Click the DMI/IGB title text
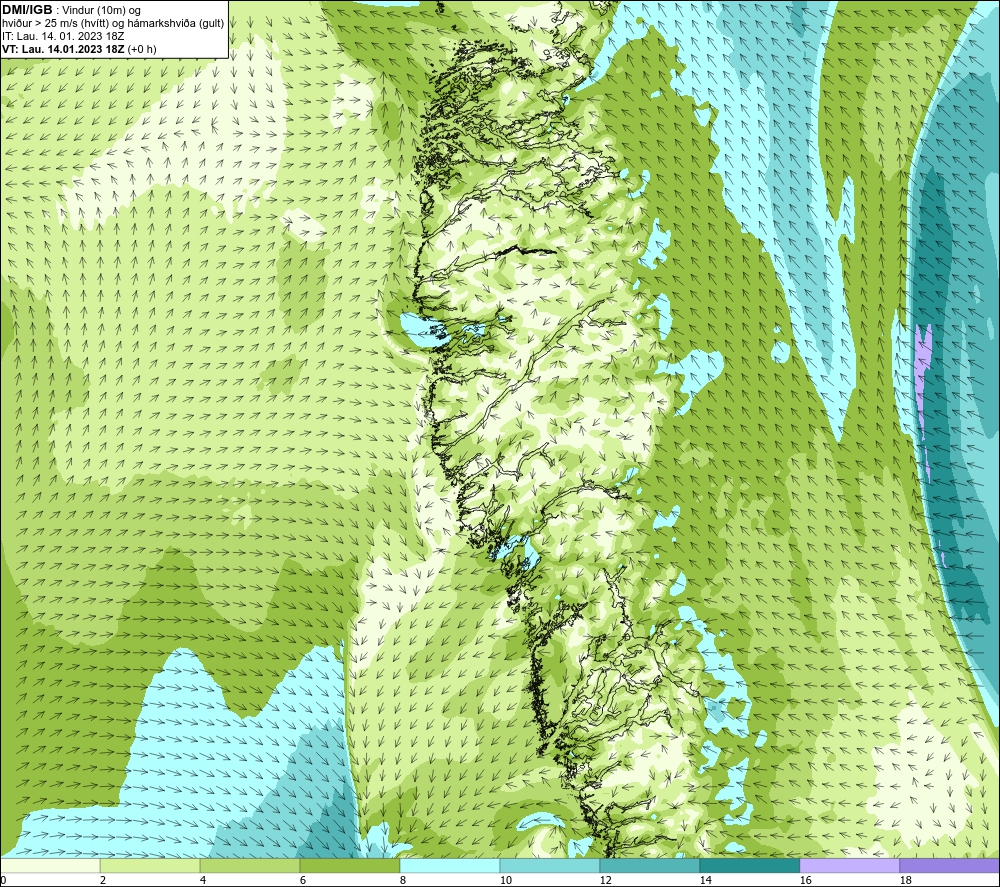The image size is (1000, 887). [x=27, y=10]
